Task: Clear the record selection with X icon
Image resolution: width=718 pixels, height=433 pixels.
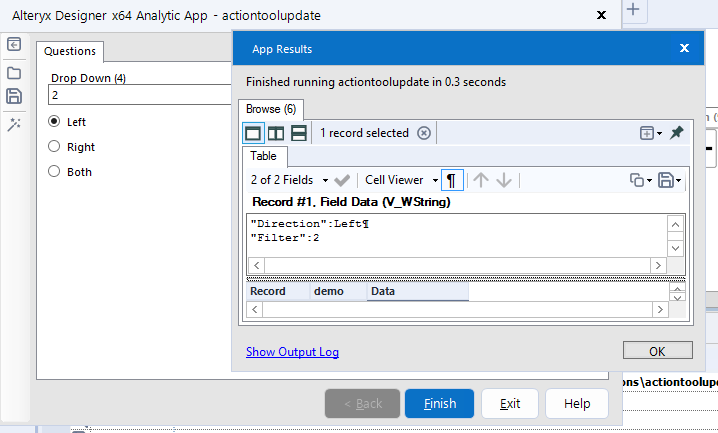Action: [x=424, y=133]
